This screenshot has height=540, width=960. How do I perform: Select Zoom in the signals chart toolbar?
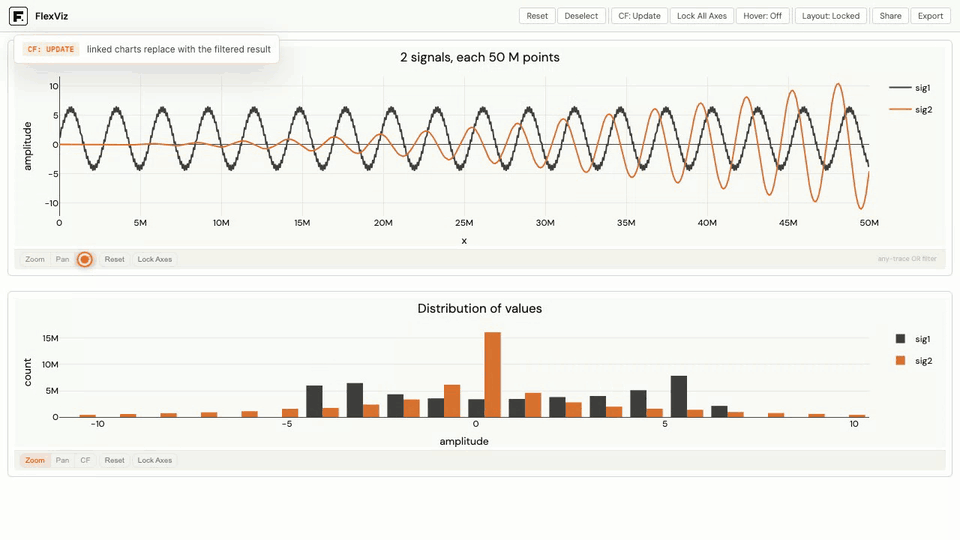35,259
